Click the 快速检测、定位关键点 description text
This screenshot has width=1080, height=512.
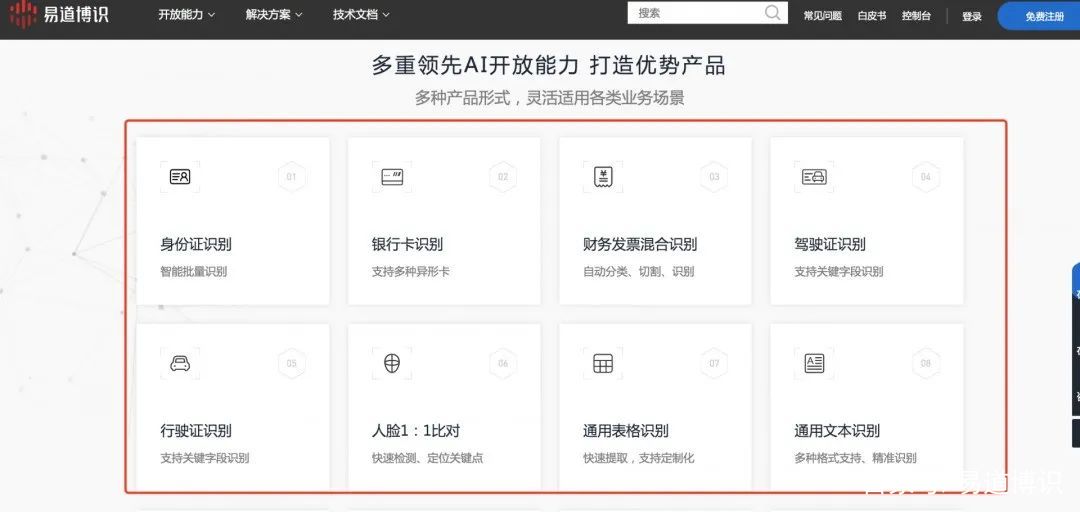tap(427, 458)
